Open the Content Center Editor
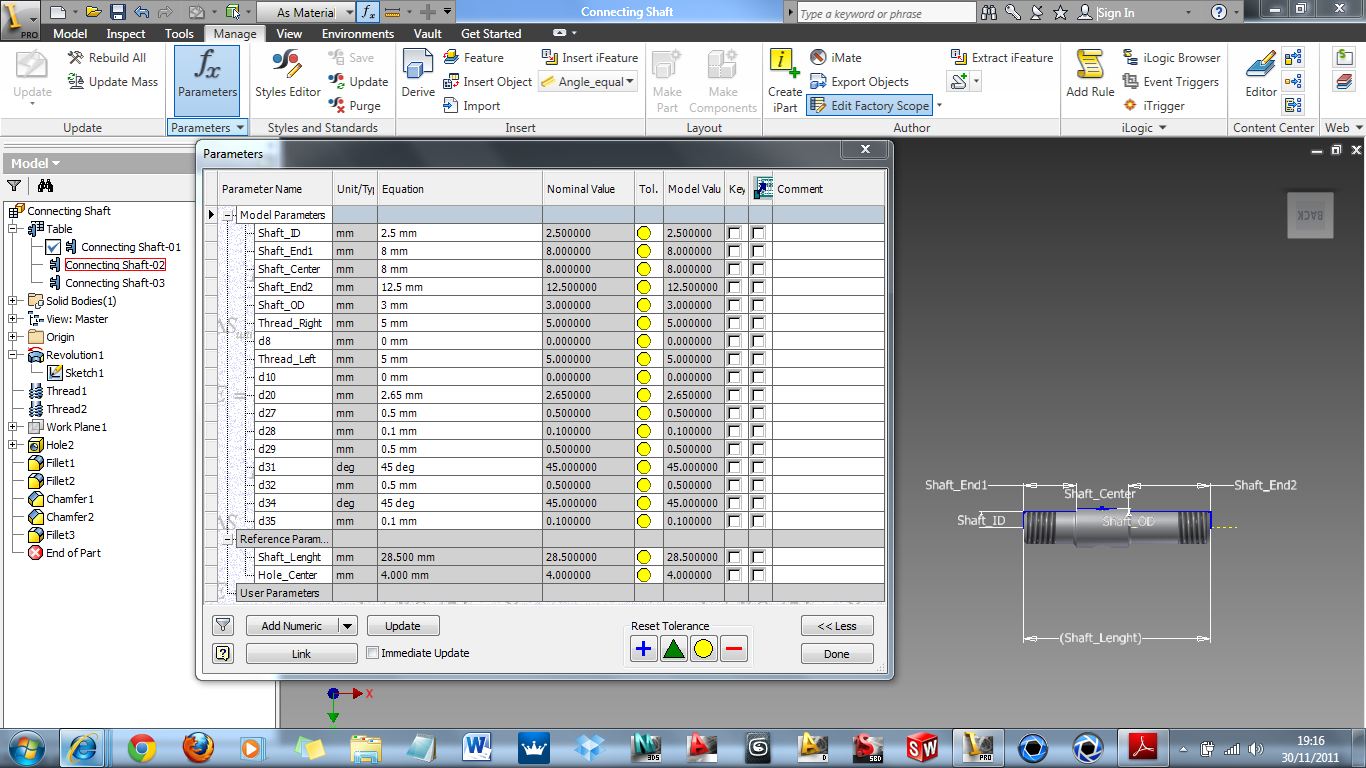Image resolution: width=1366 pixels, height=768 pixels. (x=1260, y=75)
